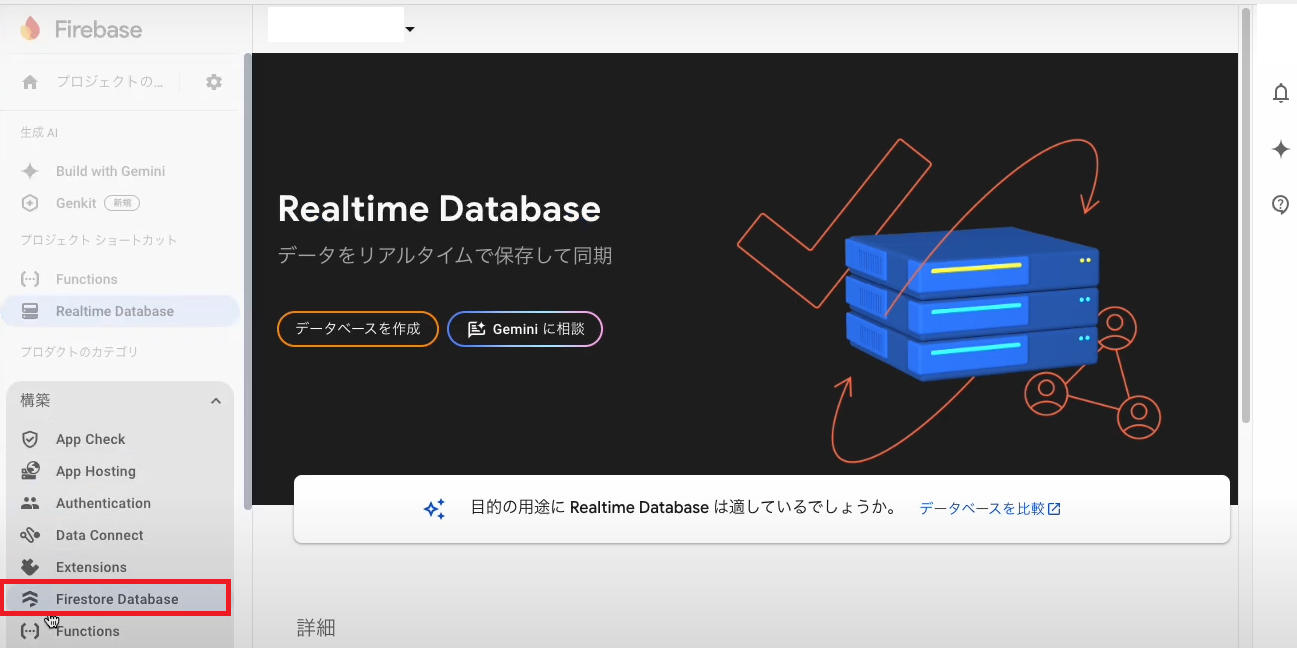1297x648 pixels.
Task: Click sparkle icon in comparison banner
Action: (x=434, y=508)
